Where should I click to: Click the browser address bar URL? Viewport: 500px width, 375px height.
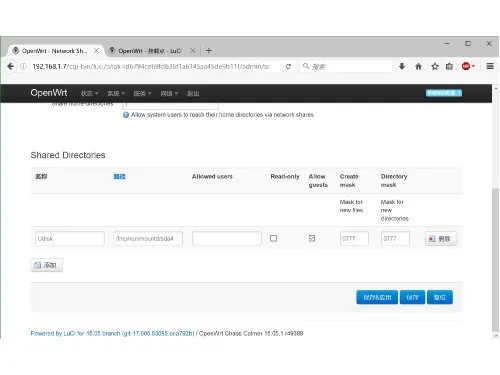coord(151,66)
